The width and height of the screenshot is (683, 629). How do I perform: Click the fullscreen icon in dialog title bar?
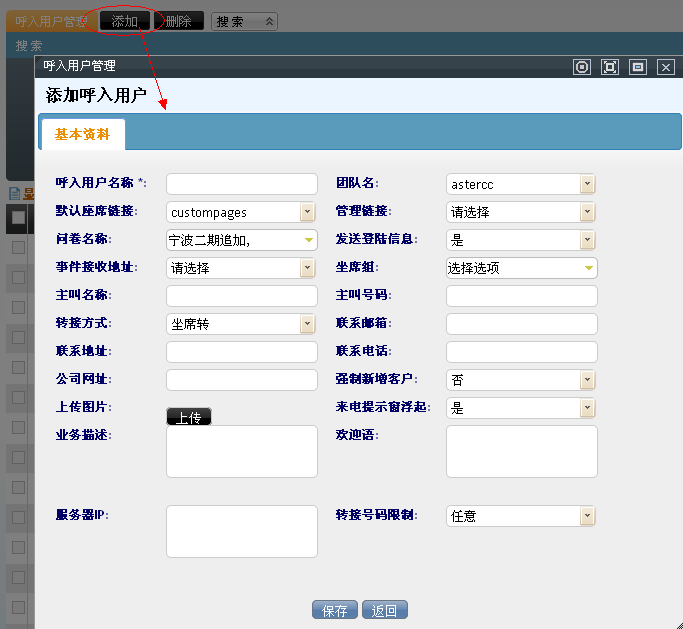pos(610,67)
